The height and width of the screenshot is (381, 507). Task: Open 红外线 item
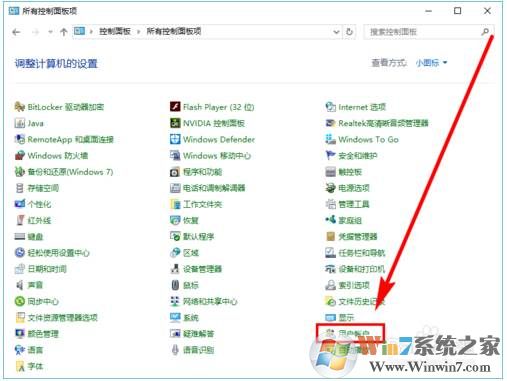tap(33, 220)
